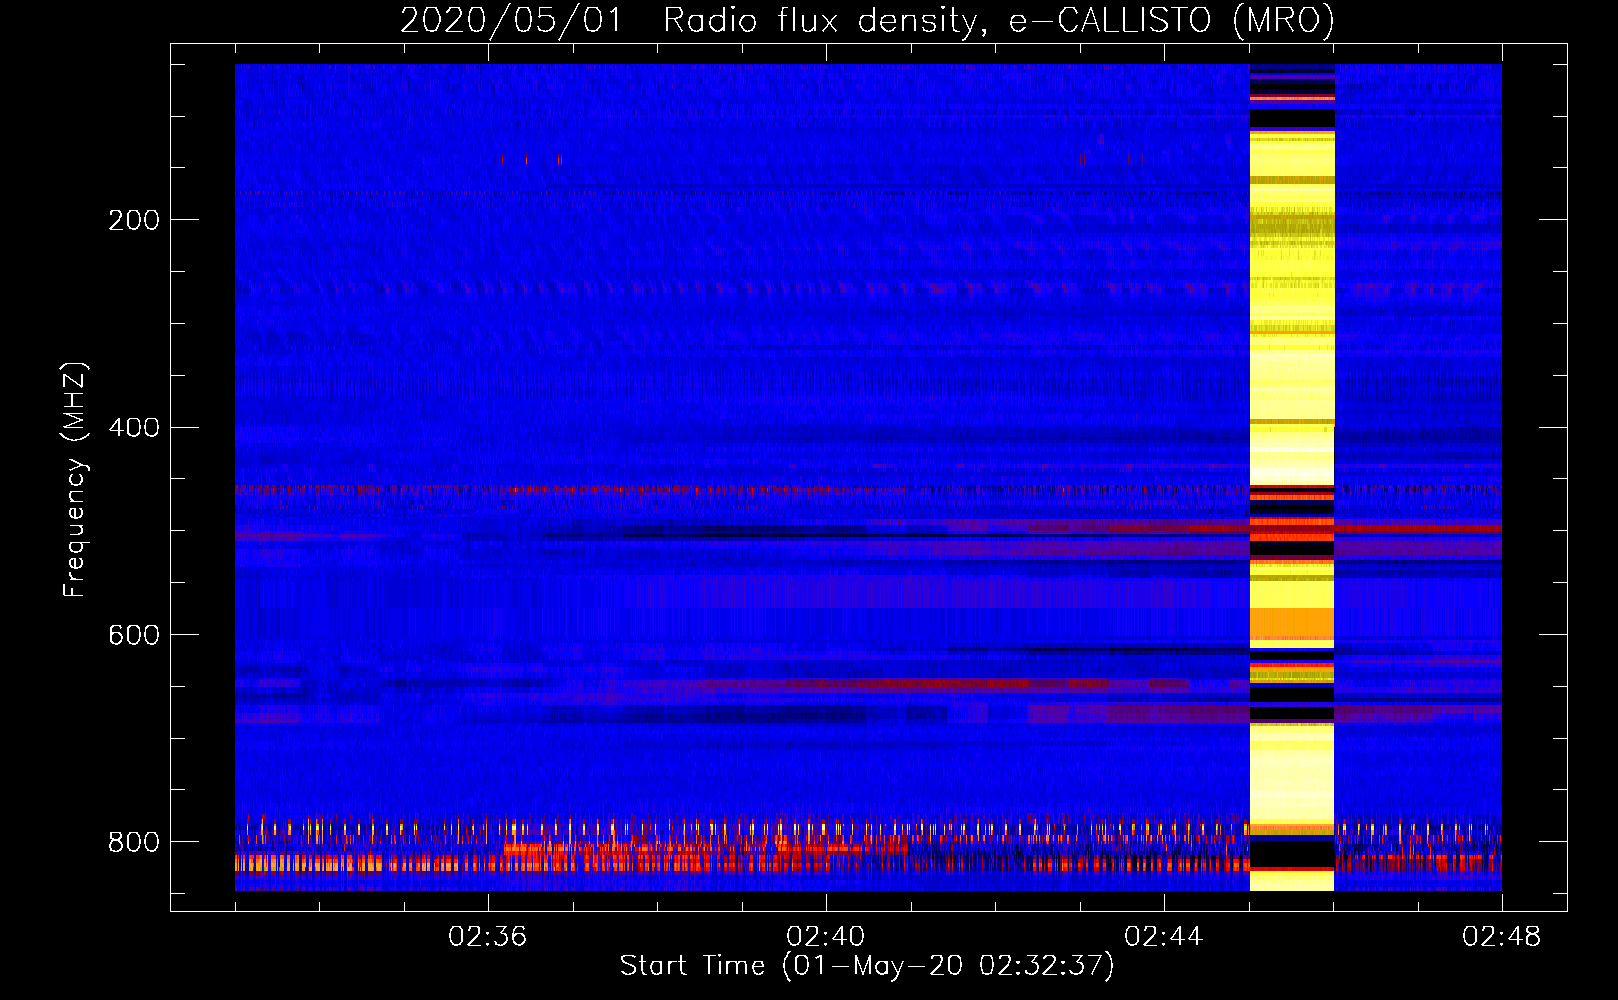The image size is (1618, 1000).
Task: Click the Start Time axis label text
Action: click(867, 966)
